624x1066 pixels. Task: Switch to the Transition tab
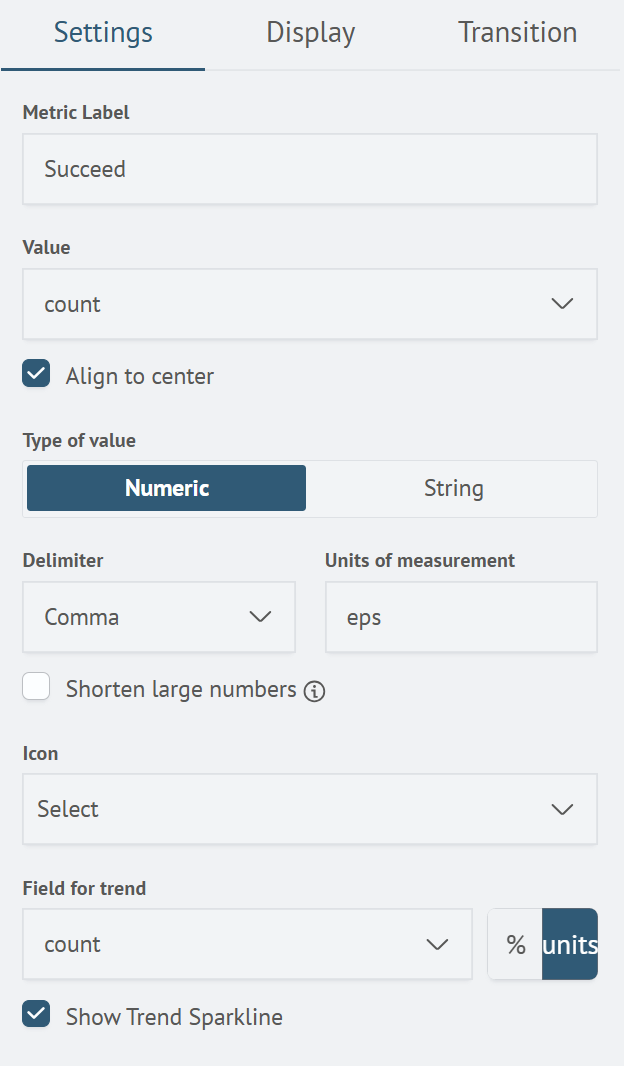517,33
